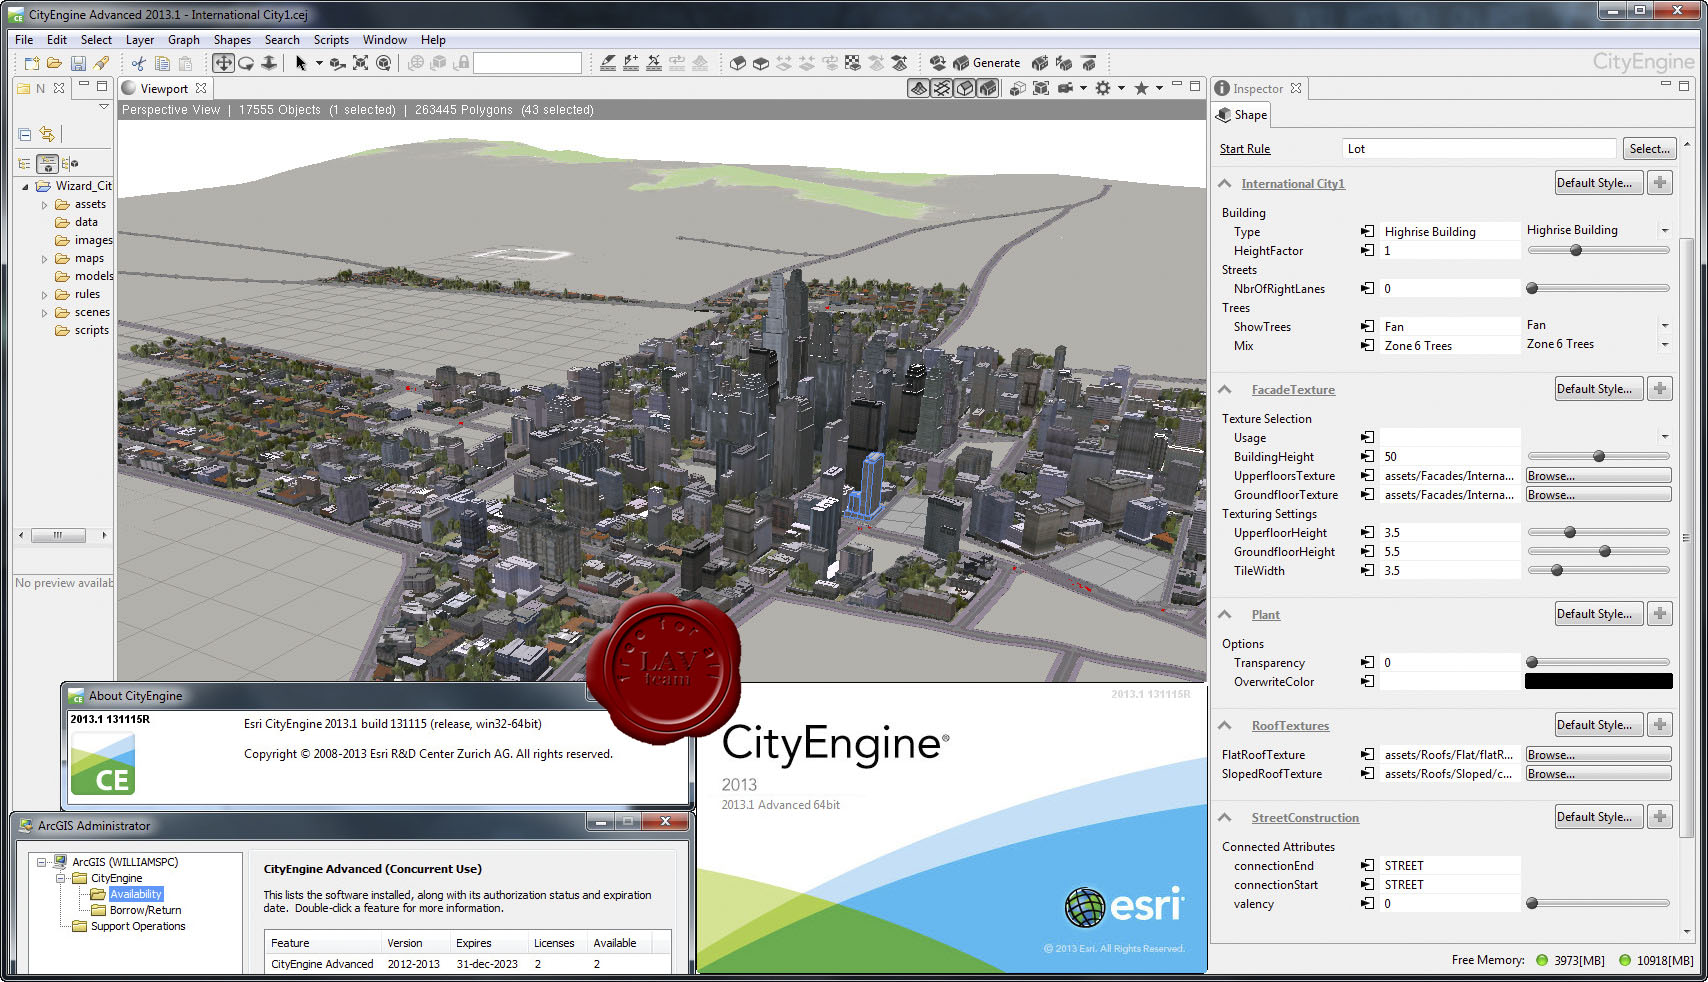Click the Open folder toolbar icon
Image resolution: width=1708 pixels, height=982 pixels.
tap(54, 63)
